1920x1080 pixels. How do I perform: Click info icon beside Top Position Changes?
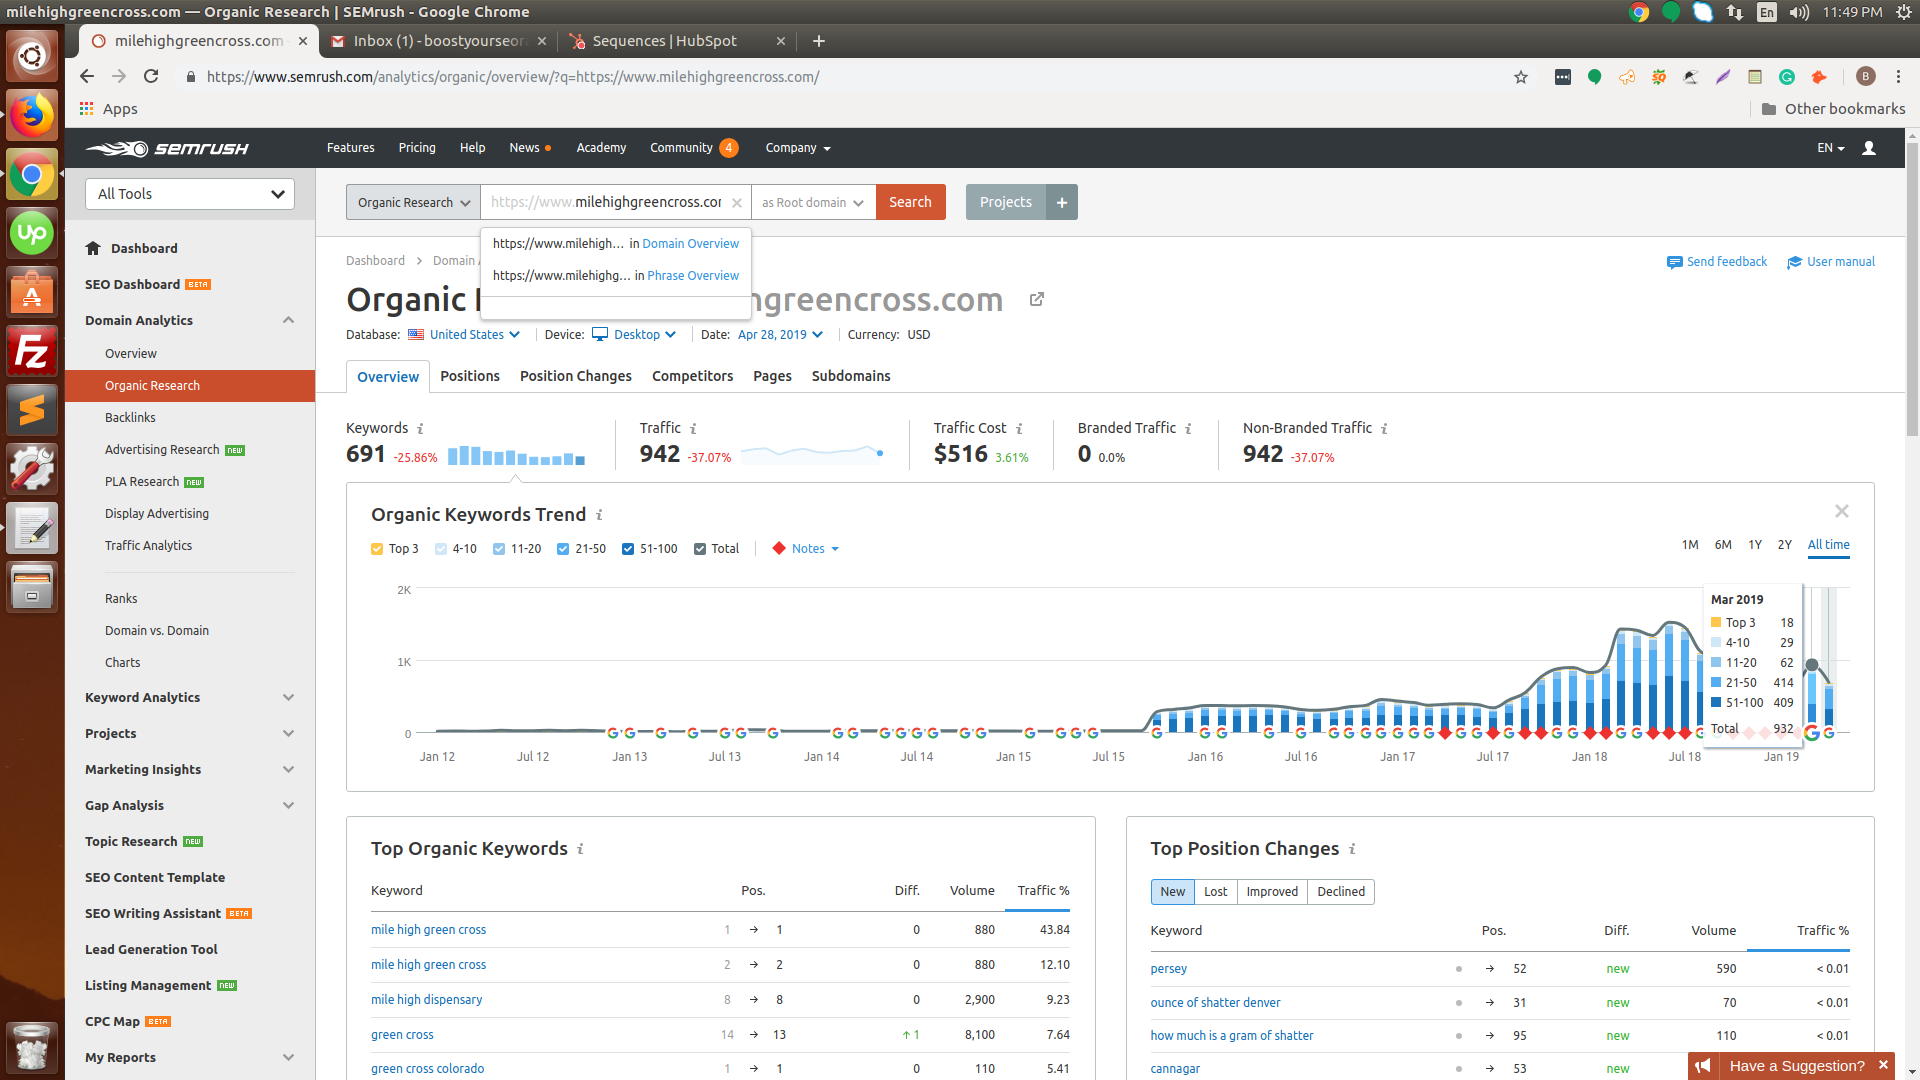[x=1352, y=849]
